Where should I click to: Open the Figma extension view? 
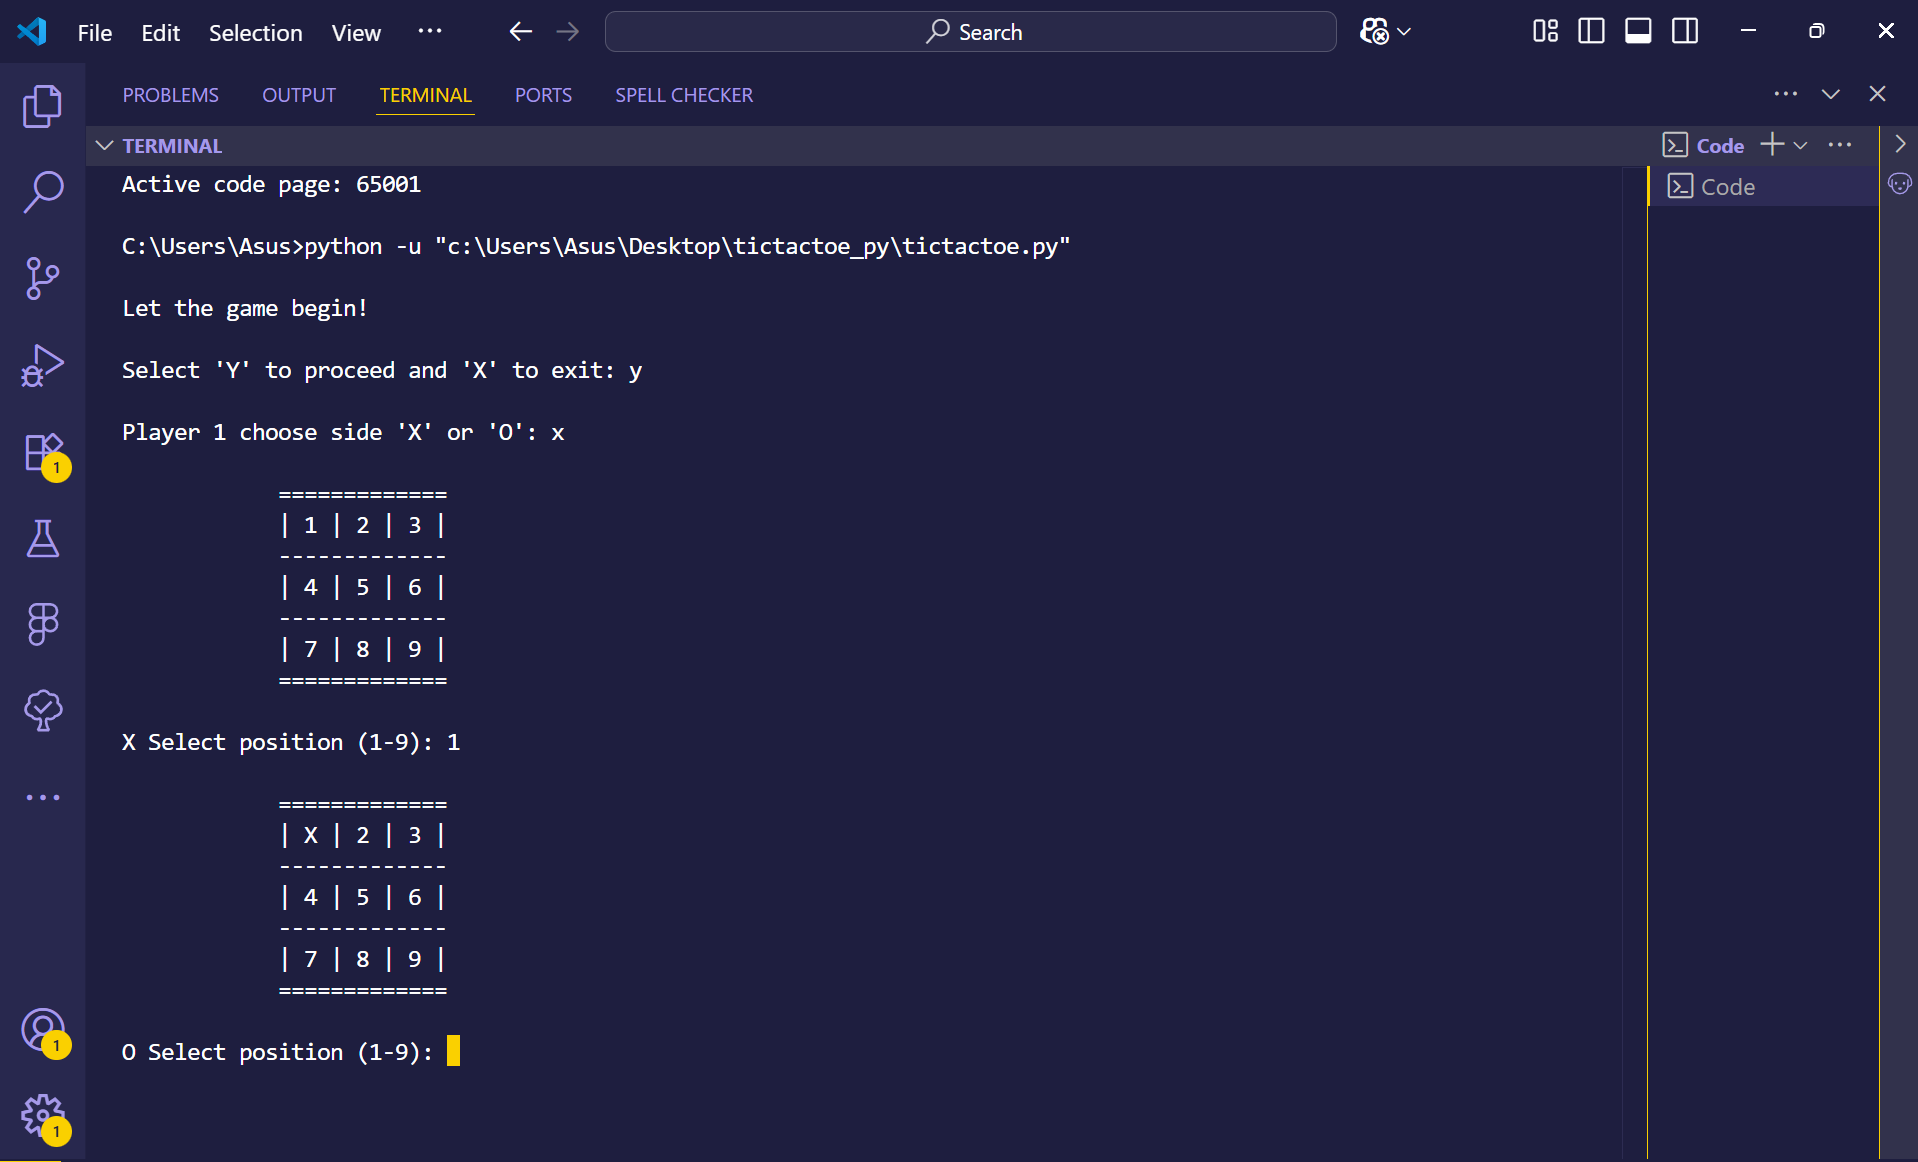pos(42,624)
